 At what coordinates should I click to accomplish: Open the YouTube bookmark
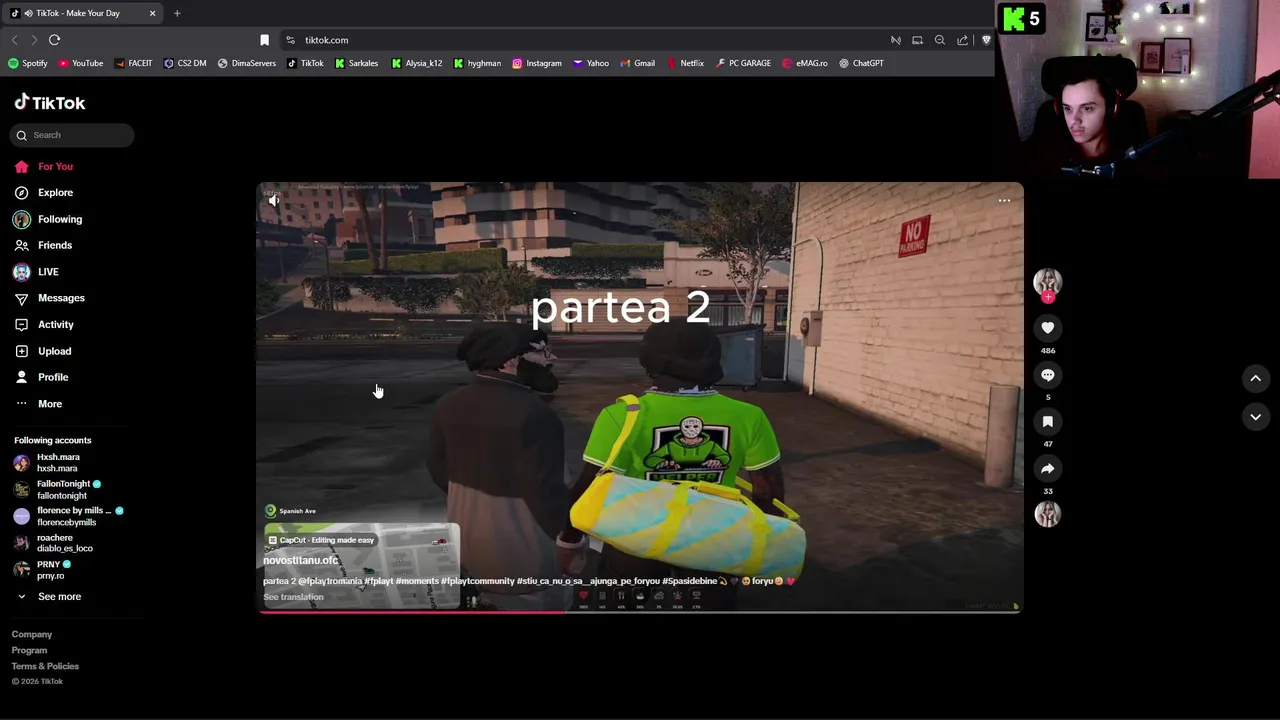click(81, 63)
